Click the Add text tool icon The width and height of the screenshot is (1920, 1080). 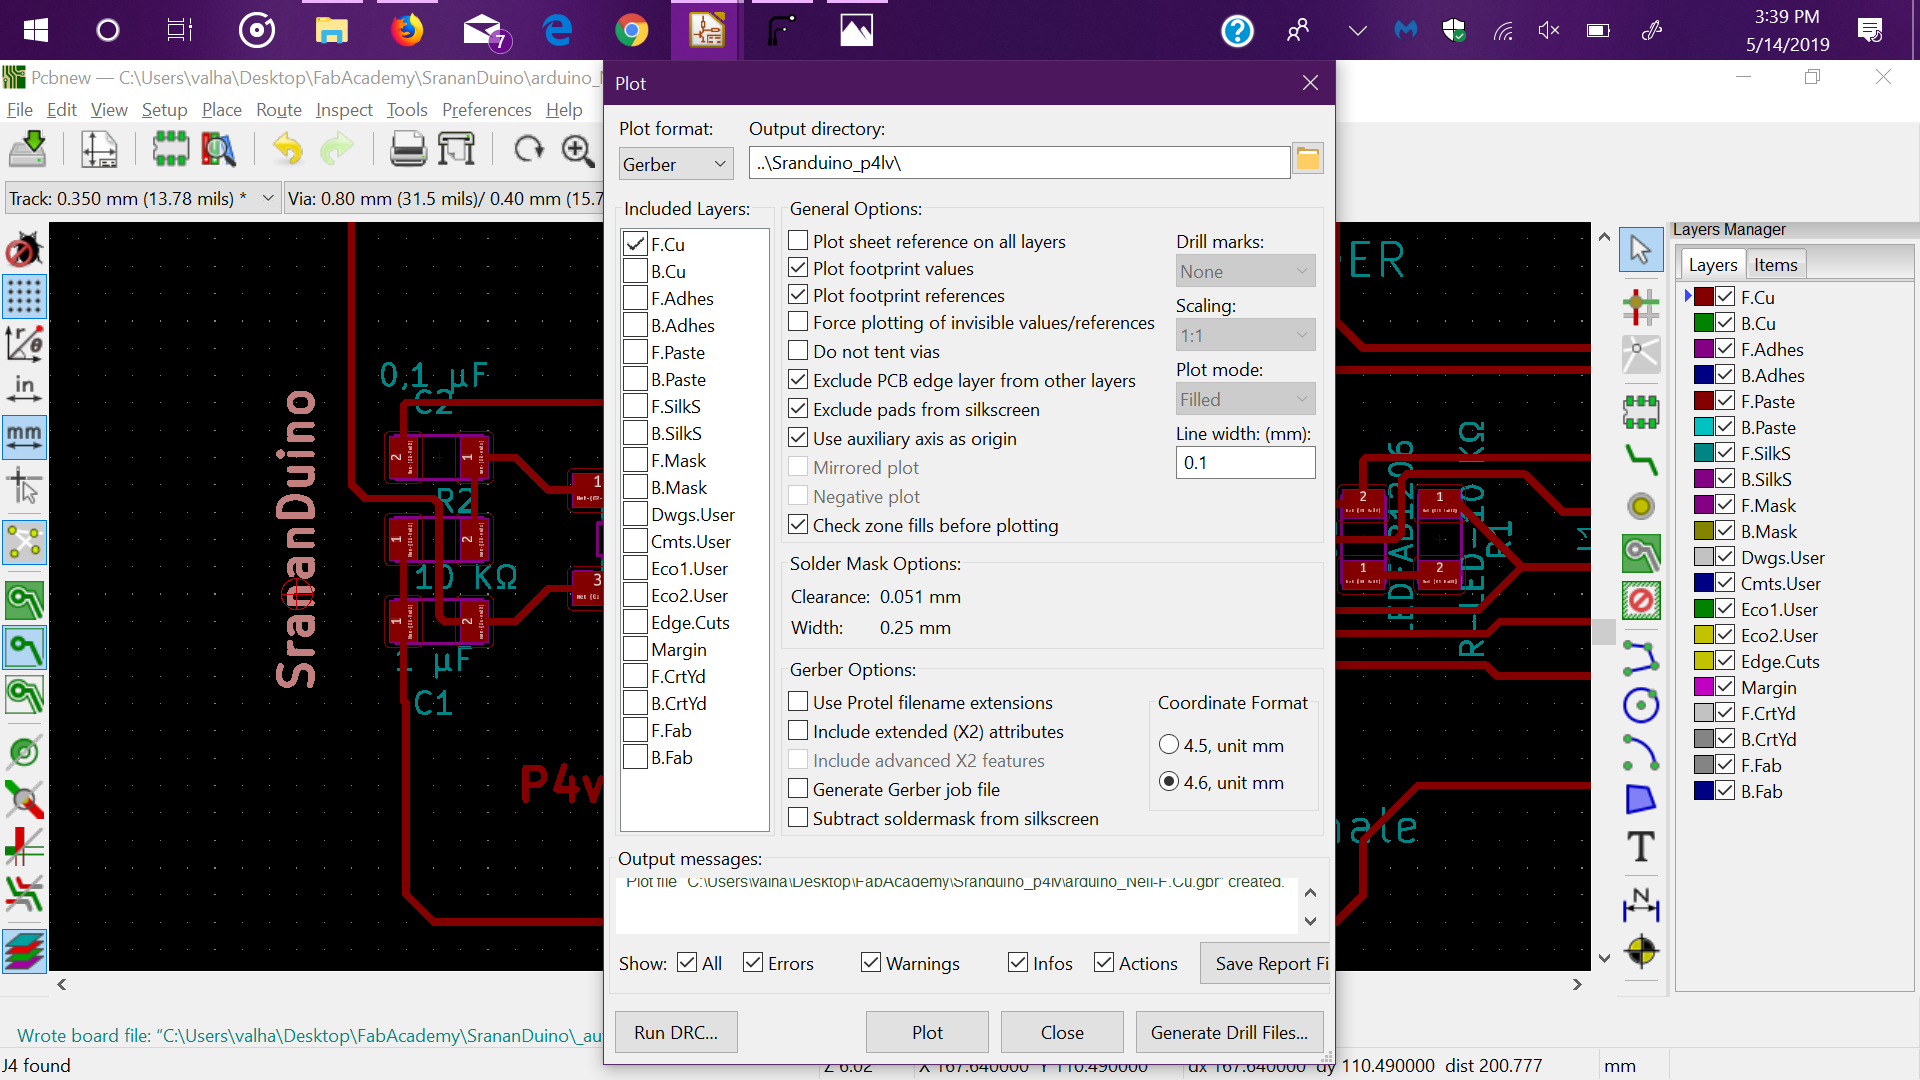[x=1640, y=847]
